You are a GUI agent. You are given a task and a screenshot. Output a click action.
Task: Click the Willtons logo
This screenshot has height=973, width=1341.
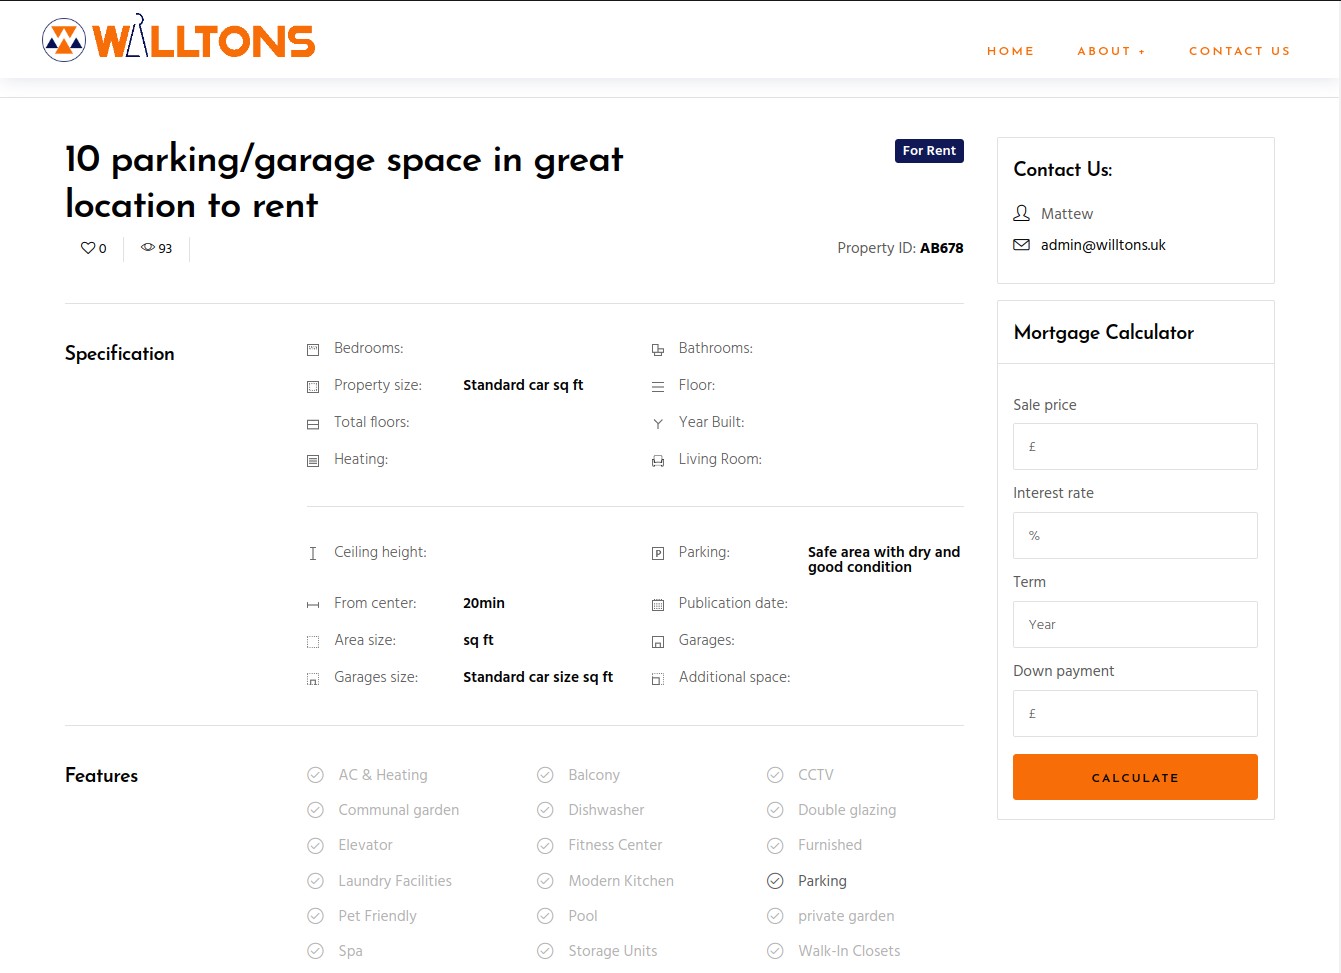click(178, 38)
